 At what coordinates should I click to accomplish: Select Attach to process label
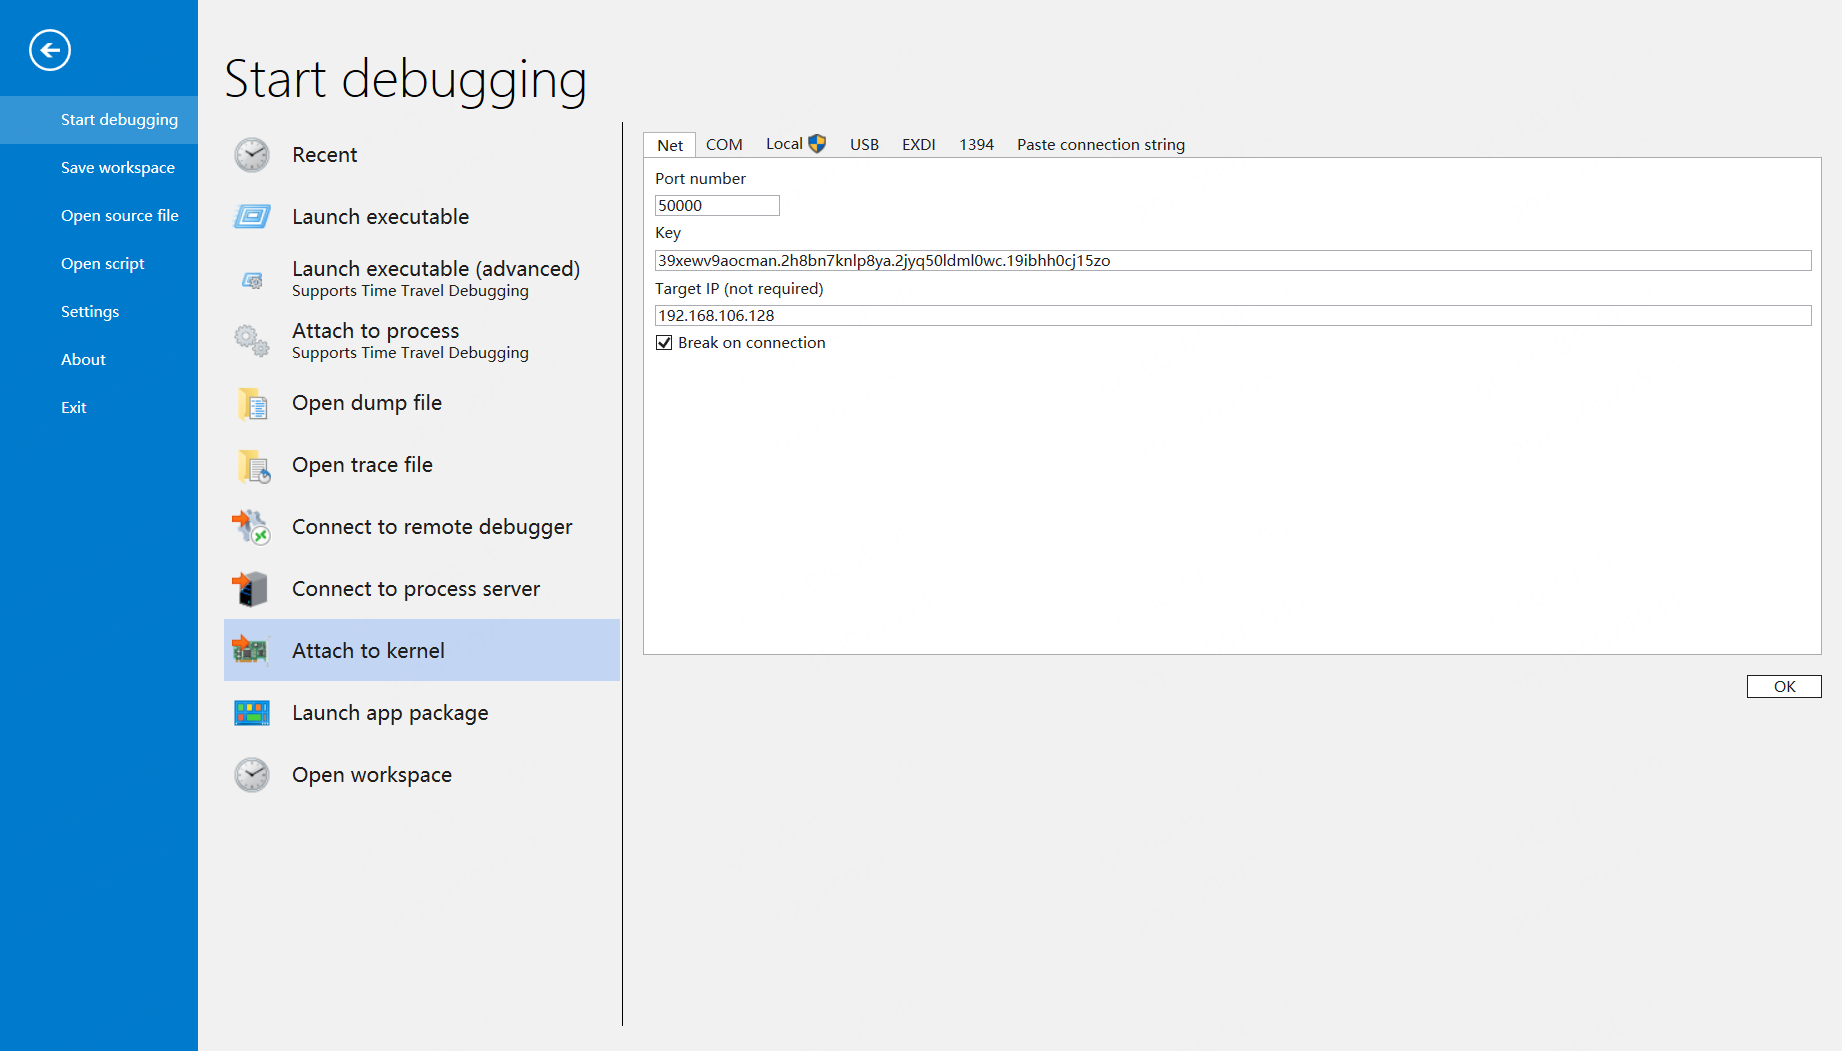tap(375, 331)
